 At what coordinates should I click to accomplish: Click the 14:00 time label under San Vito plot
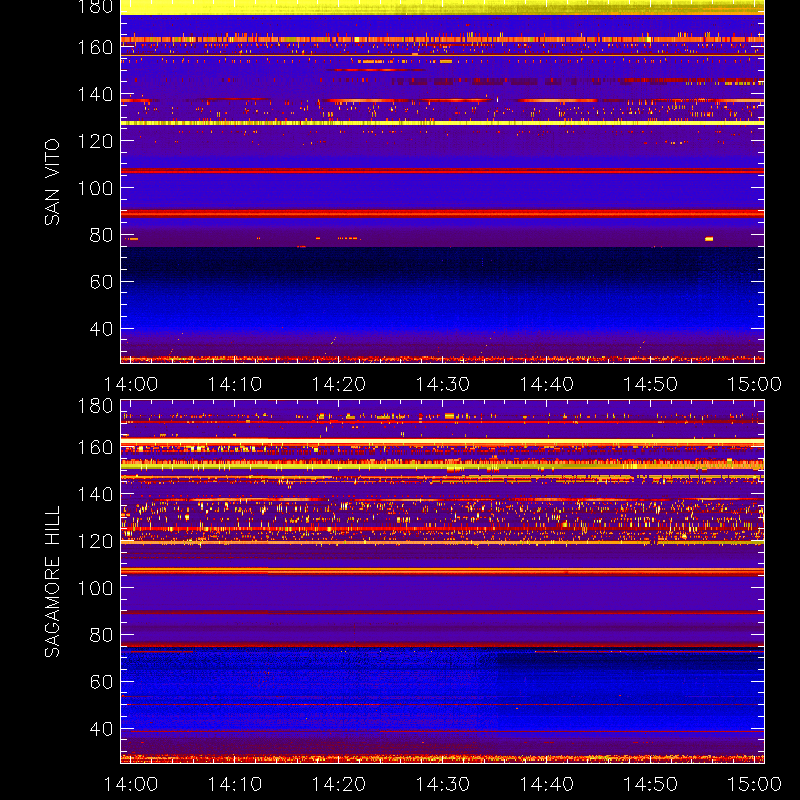coord(131,384)
